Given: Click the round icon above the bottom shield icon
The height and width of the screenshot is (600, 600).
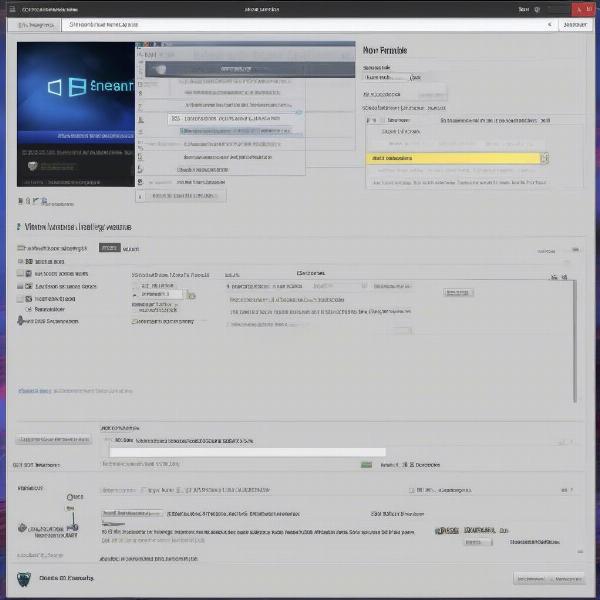Looking at the screenshot, I should click(22, 528).
